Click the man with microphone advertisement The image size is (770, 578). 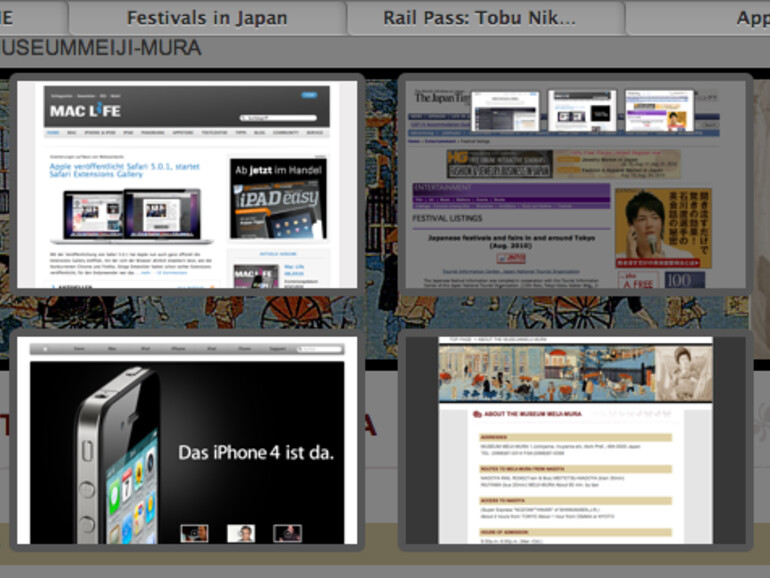click(x=663, y=228)
